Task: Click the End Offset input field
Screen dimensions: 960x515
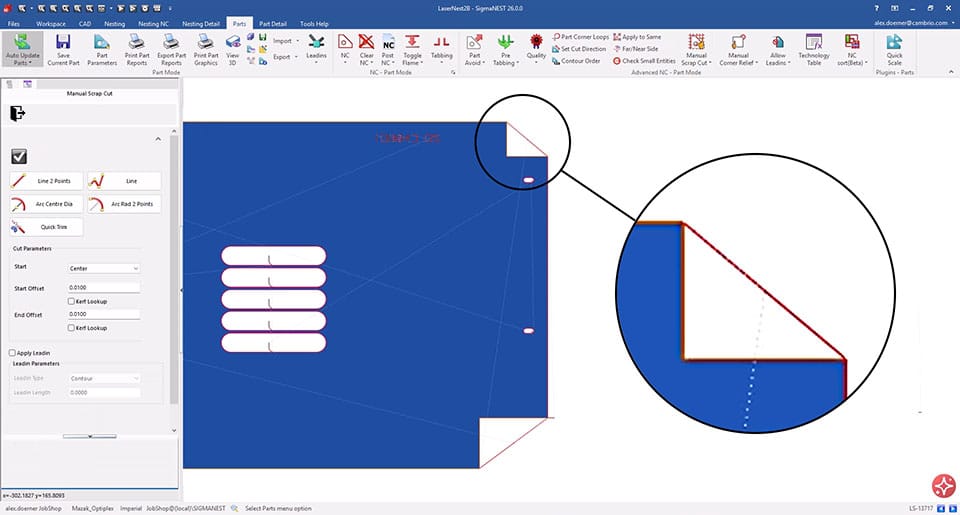Action: click(104, 314)
